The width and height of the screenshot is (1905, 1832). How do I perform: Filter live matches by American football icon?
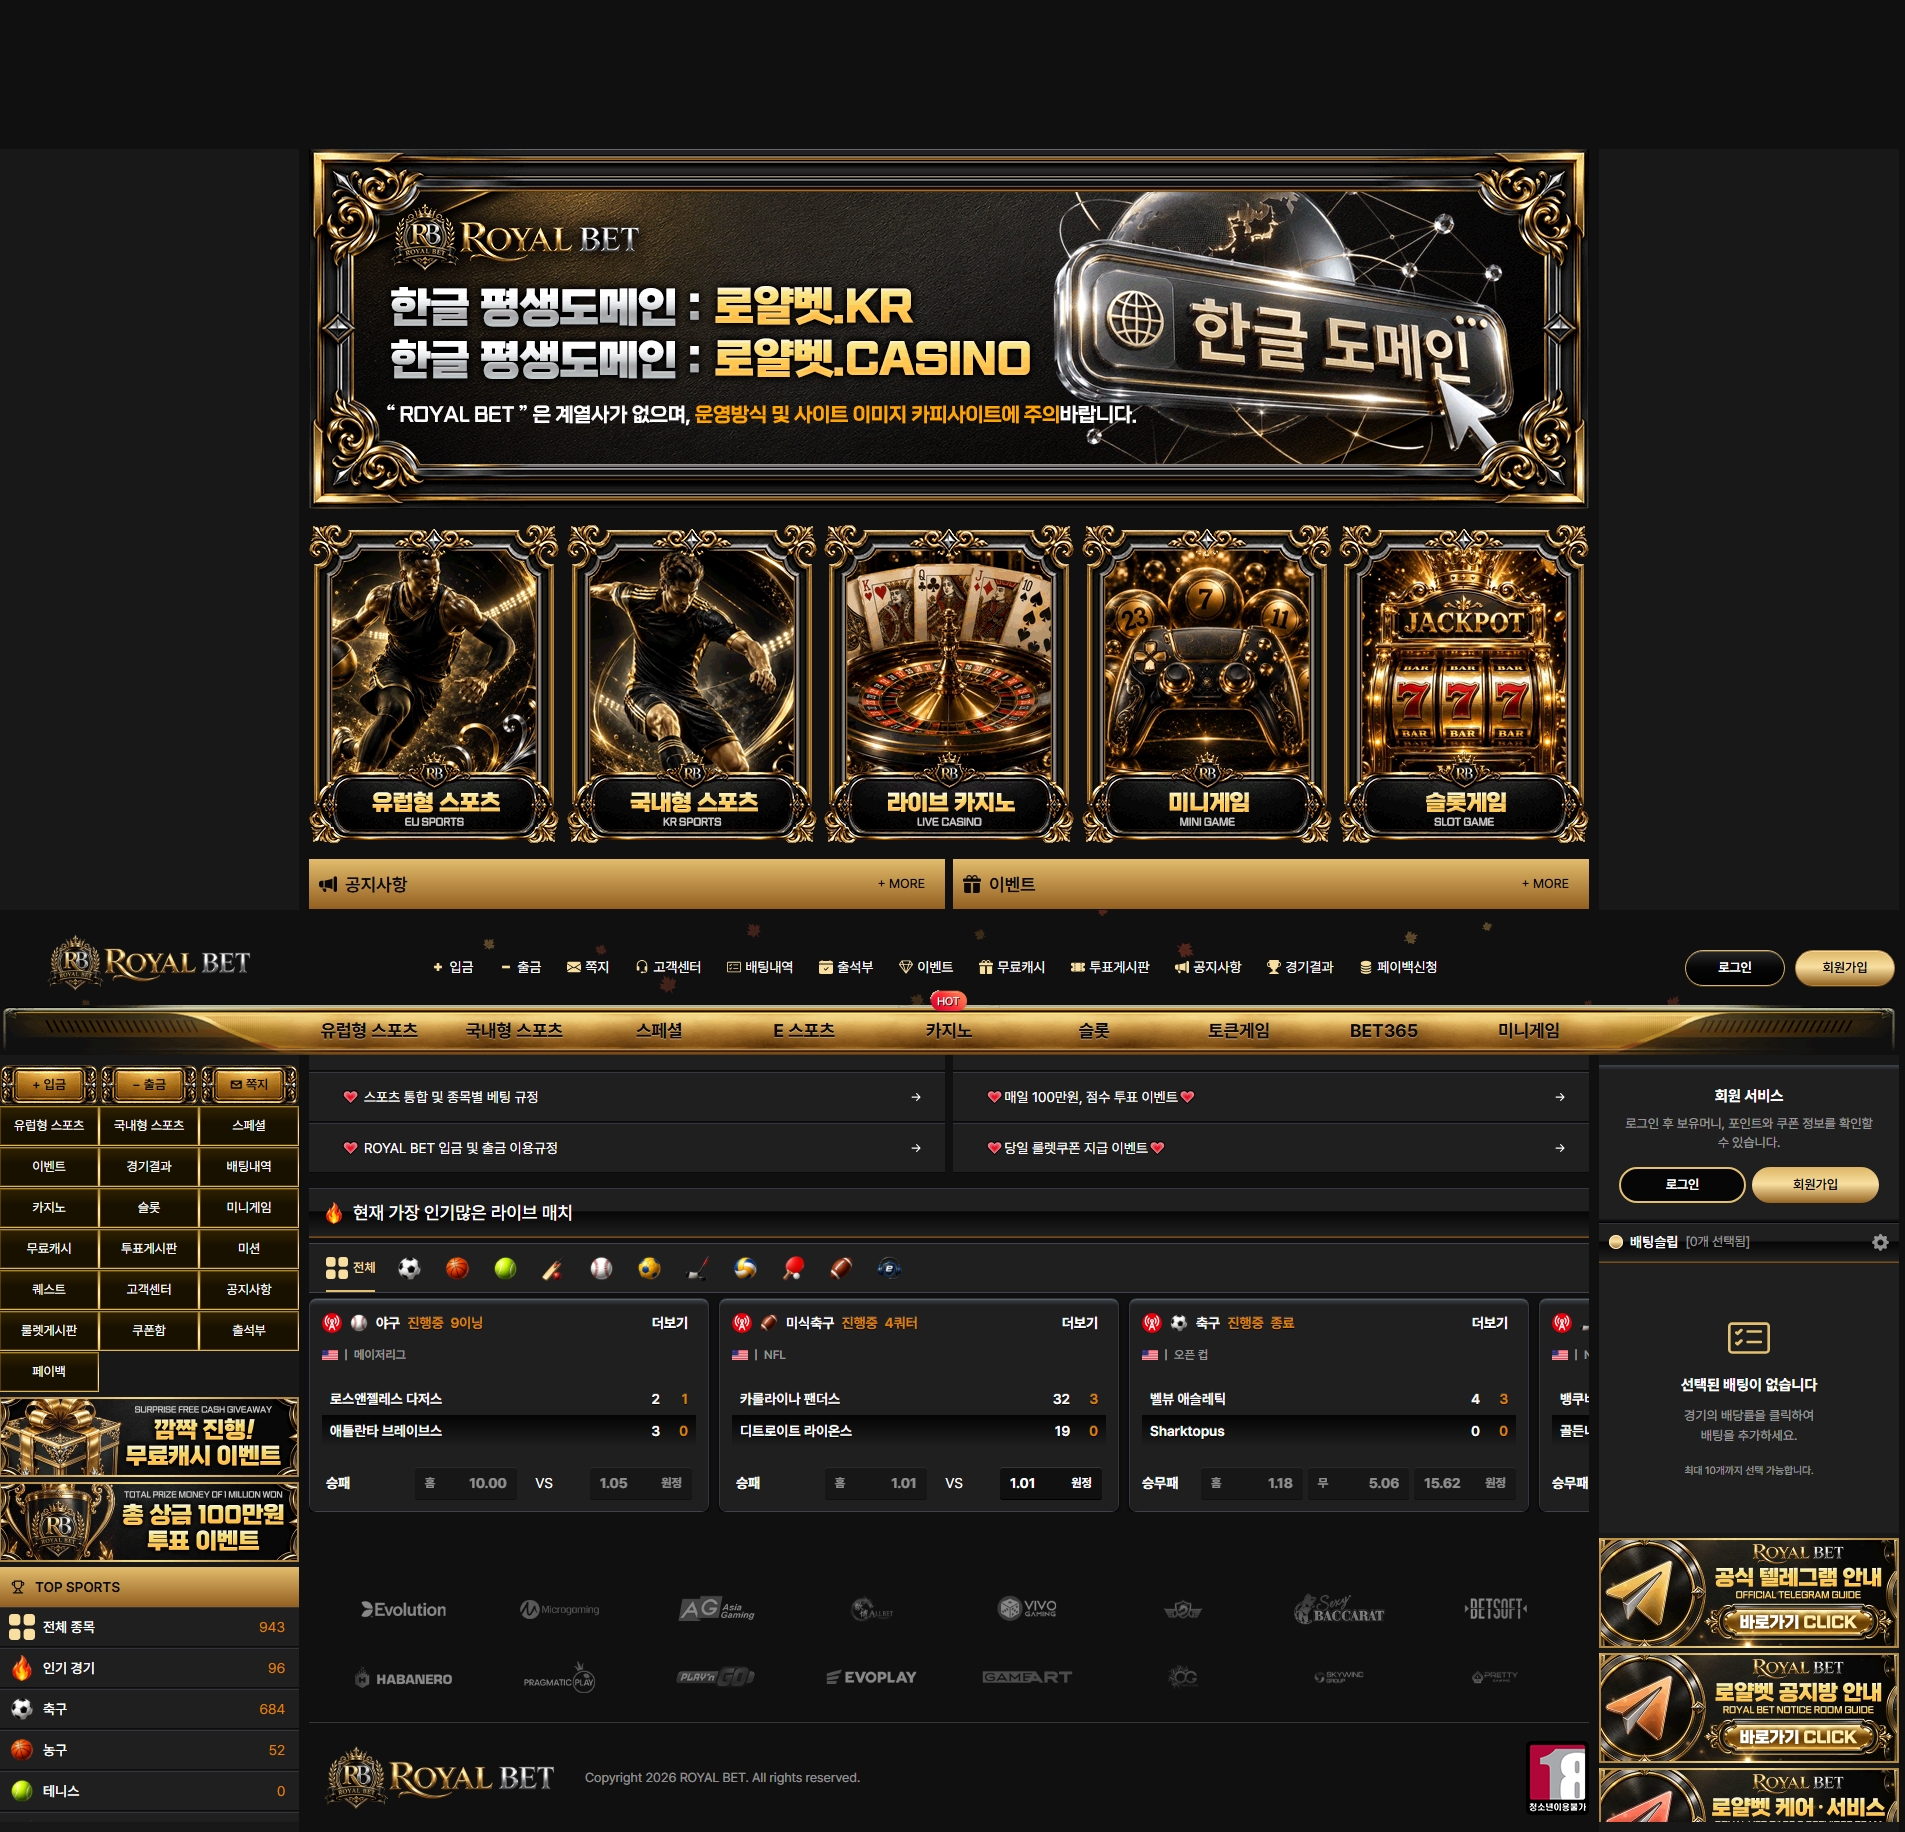841,1268
